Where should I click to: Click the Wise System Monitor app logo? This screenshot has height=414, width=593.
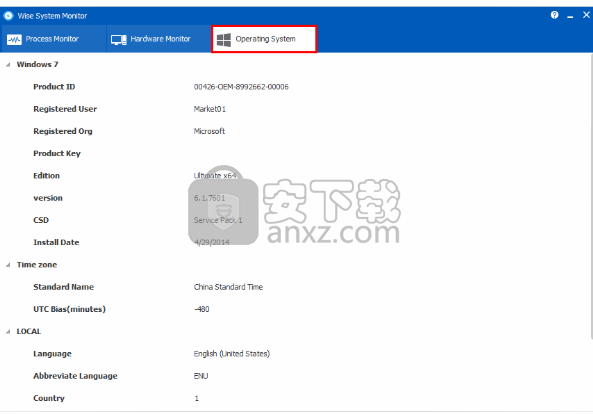coord(8,16)
